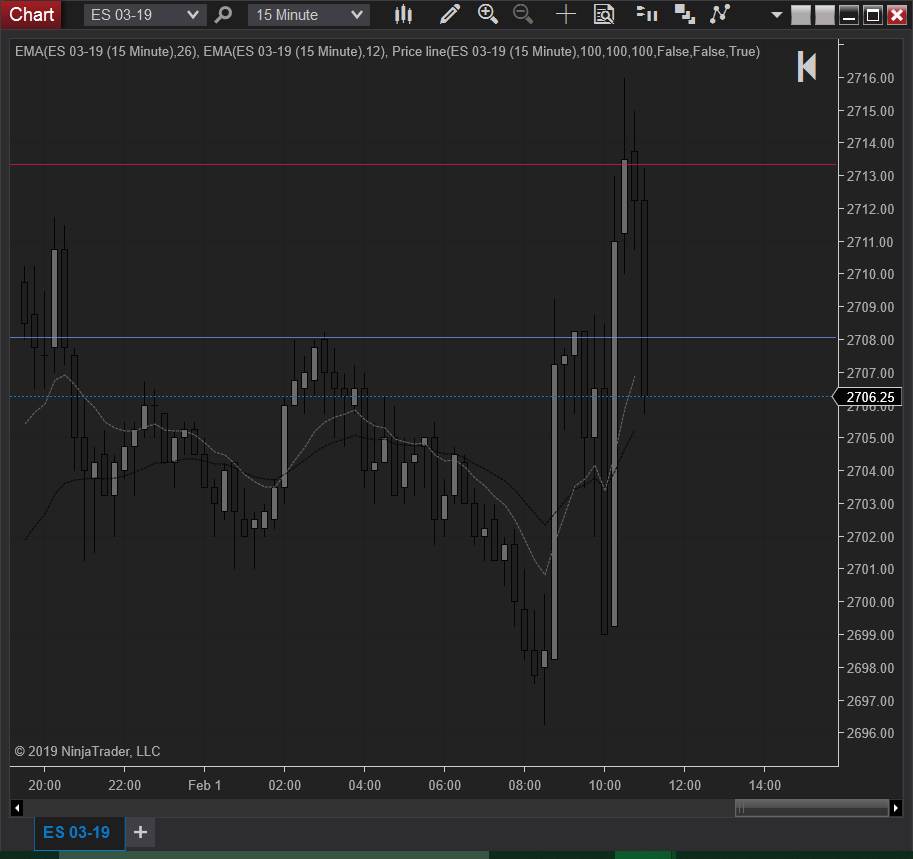Viewport: 913px width, 859px height.
Task: Click the blue horizontal line near 2708
Action: [x=423, y=338]
